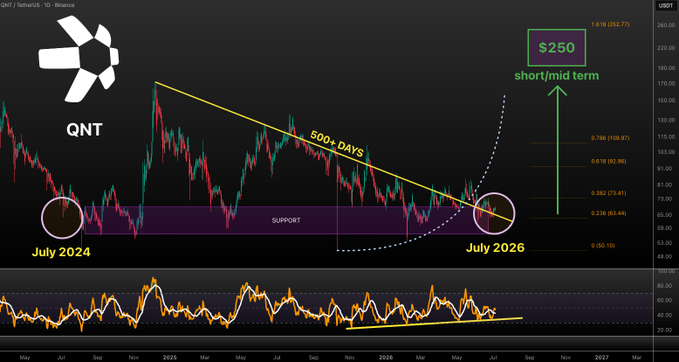Click the 60.00 RSI scale label

(666, 300)
